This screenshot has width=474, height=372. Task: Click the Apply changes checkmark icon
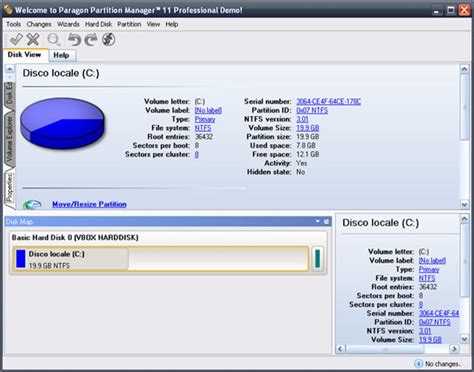(16, 39)
